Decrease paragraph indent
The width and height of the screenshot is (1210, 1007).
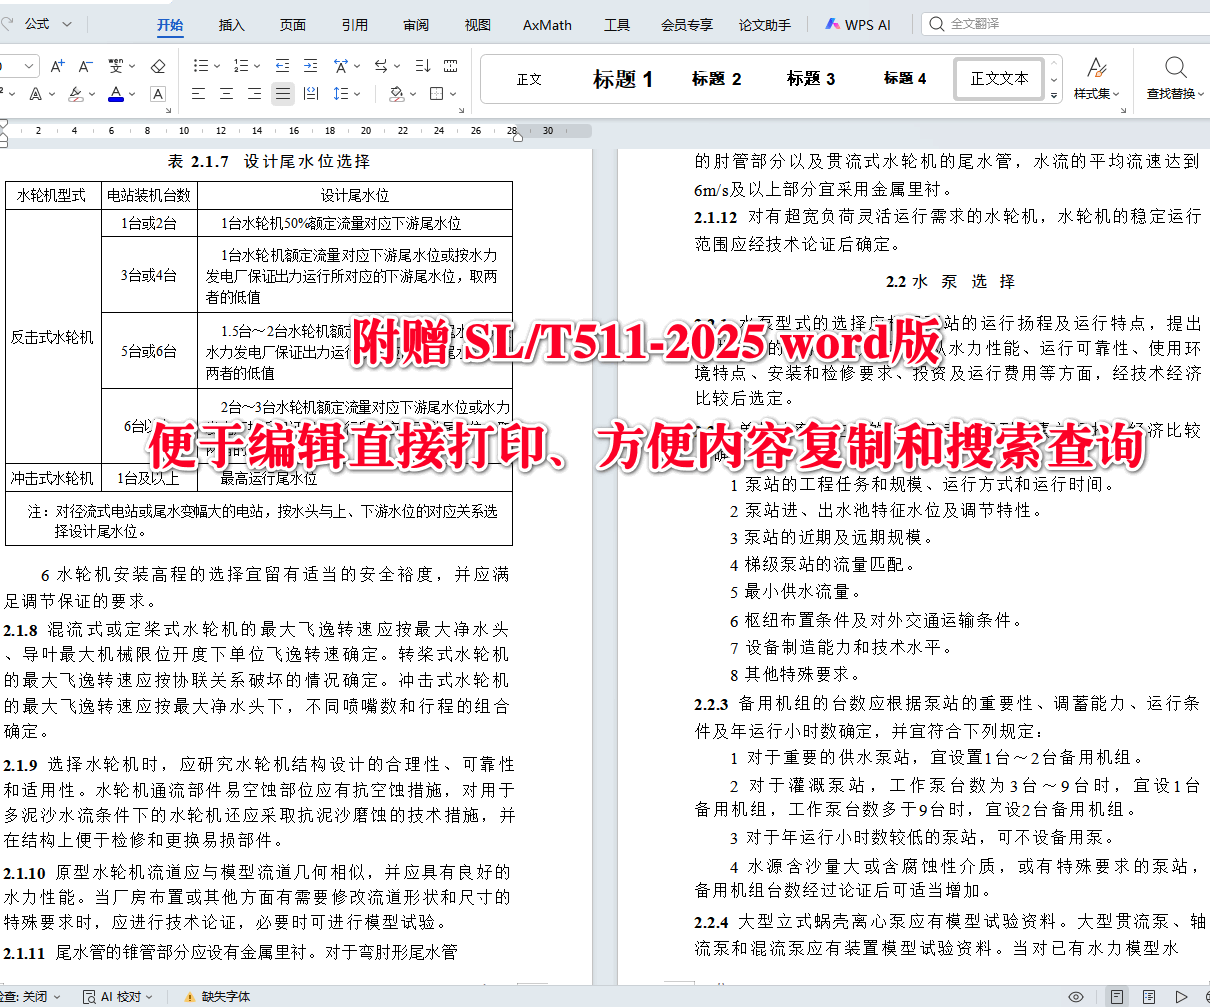tap(282, 66)
